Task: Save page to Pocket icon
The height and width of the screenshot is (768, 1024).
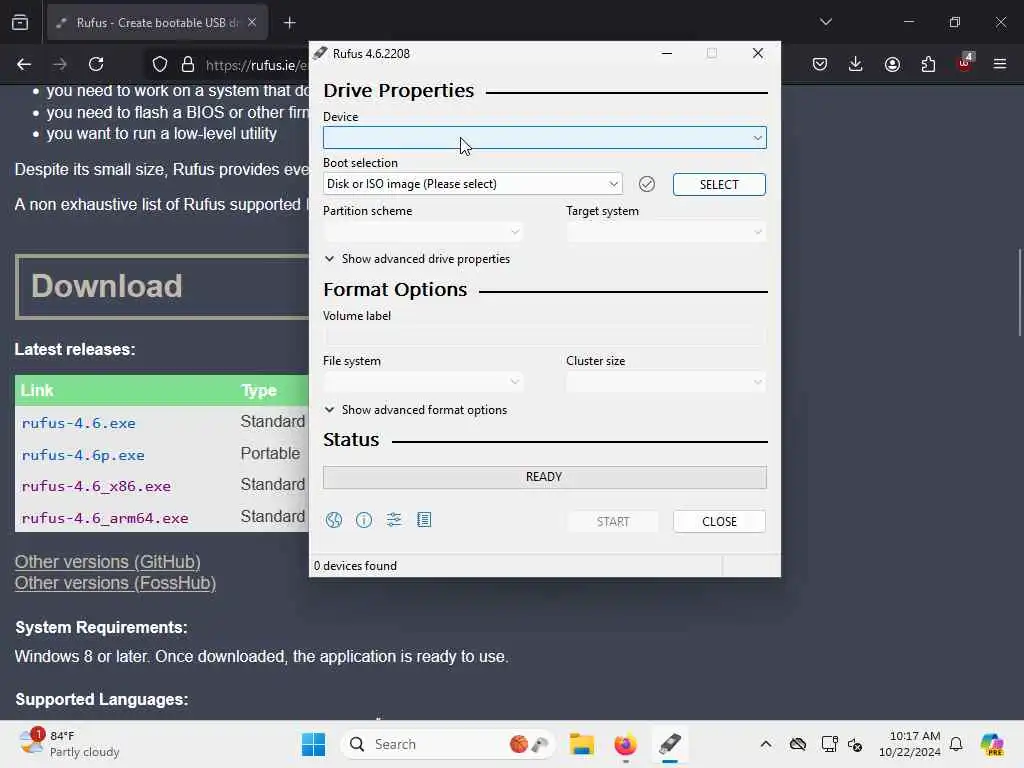Action: pyautogui.click(x=820, y=64)
